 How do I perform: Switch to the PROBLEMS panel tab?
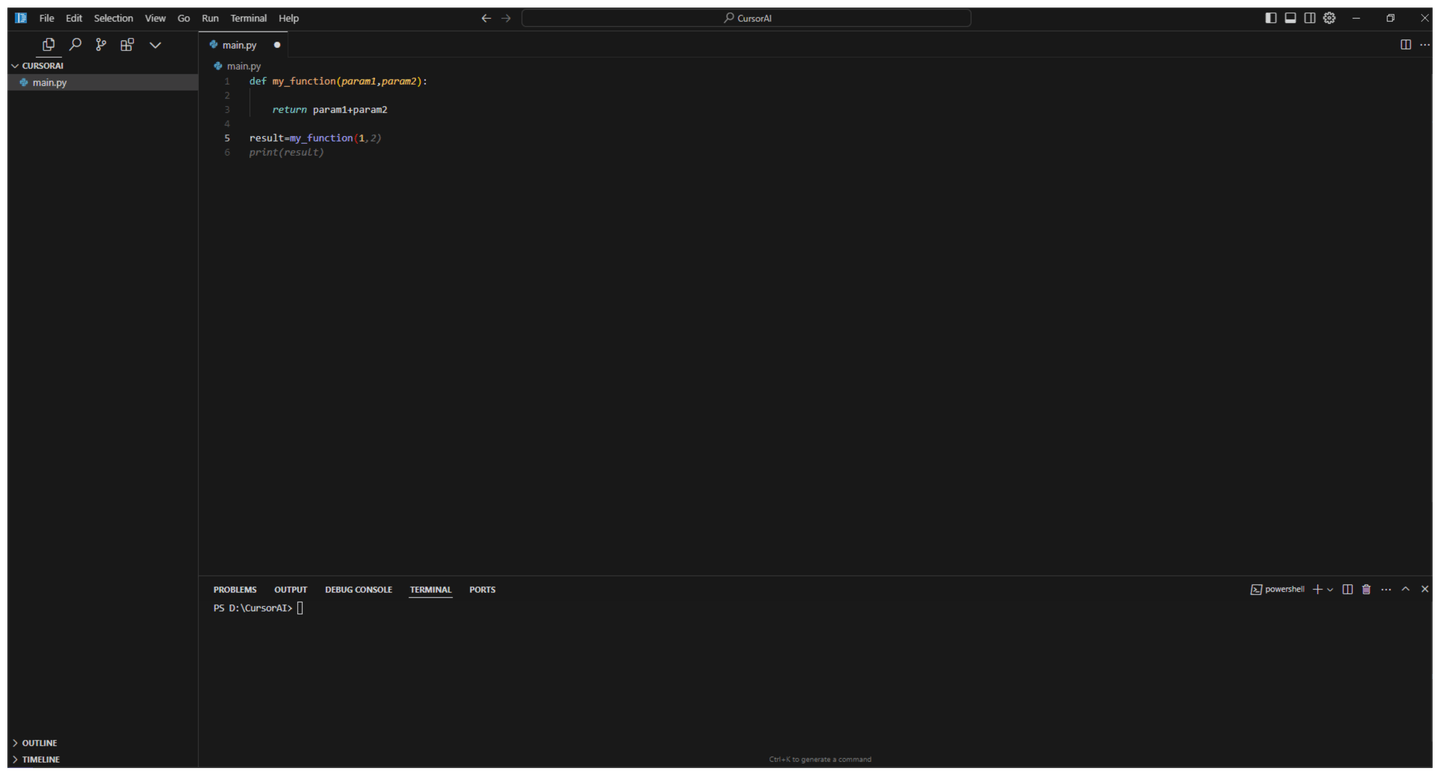(x=235, y=590)
